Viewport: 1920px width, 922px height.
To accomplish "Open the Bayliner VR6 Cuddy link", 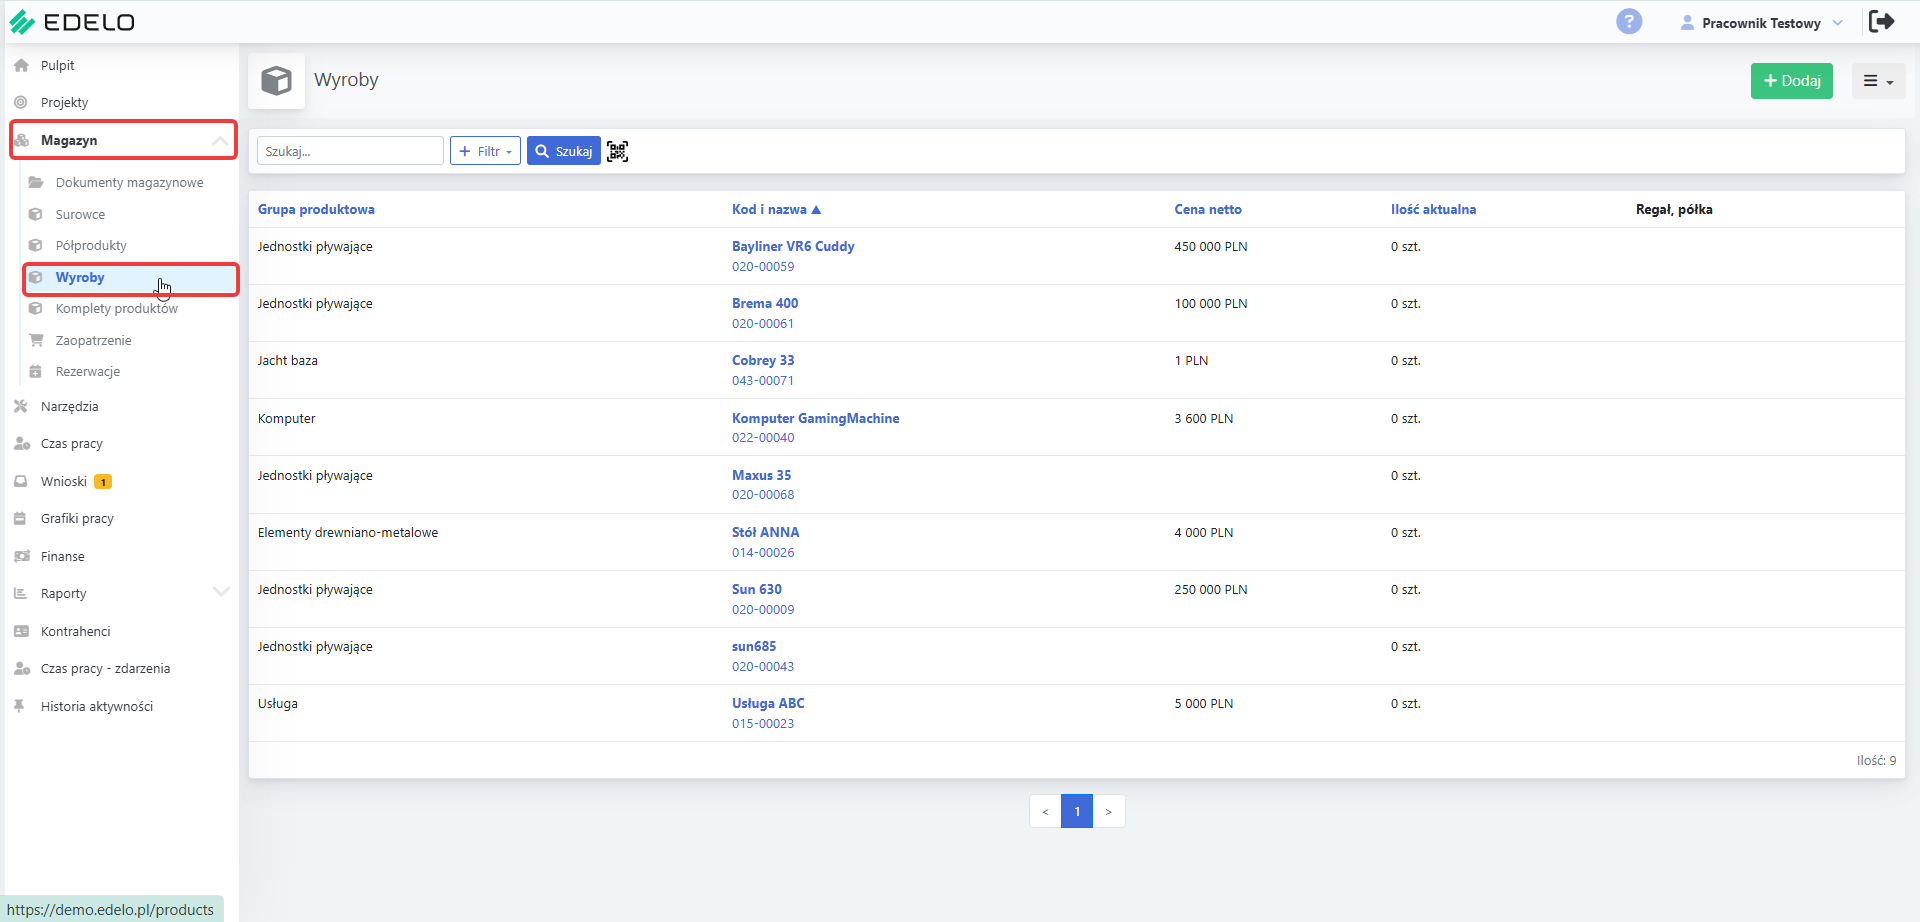I will (793, 246).
